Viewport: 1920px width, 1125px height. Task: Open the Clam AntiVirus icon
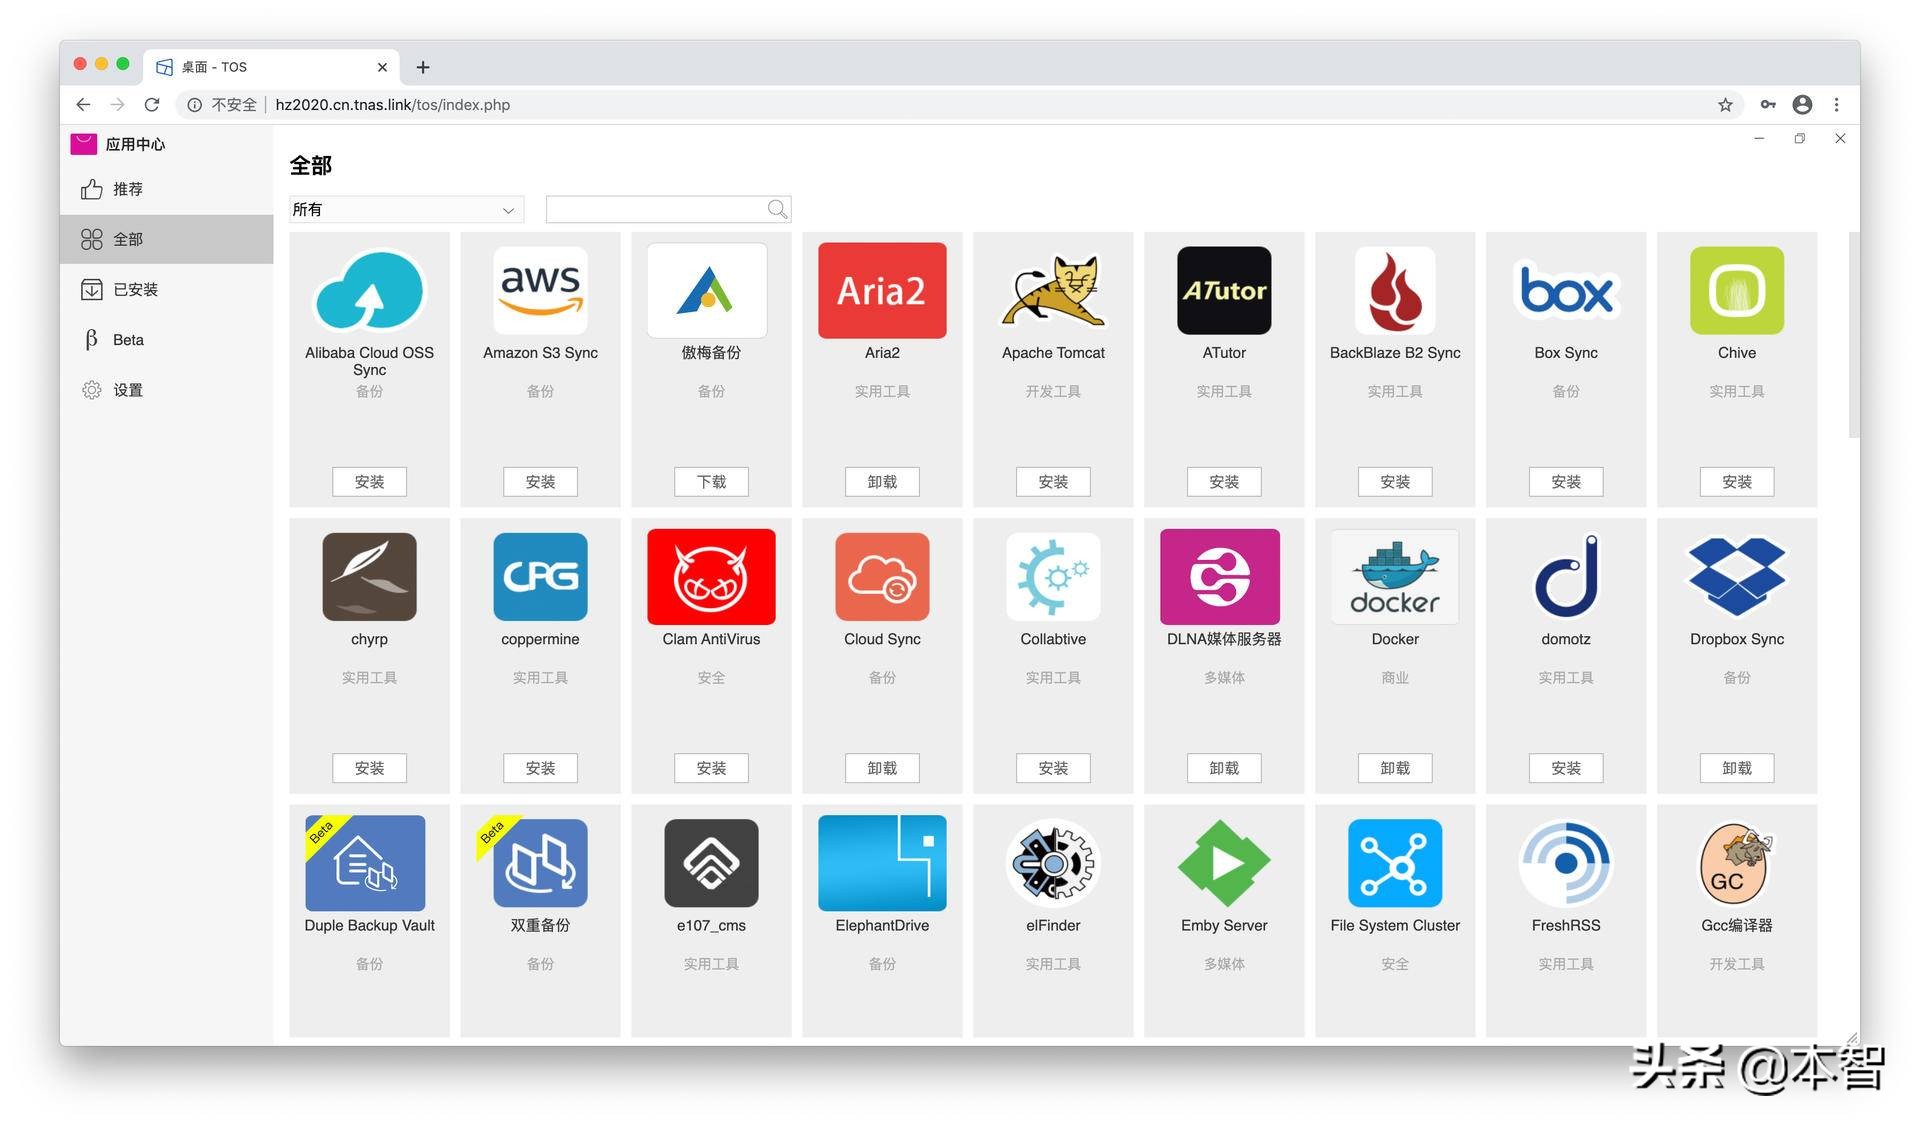point(710,577)
